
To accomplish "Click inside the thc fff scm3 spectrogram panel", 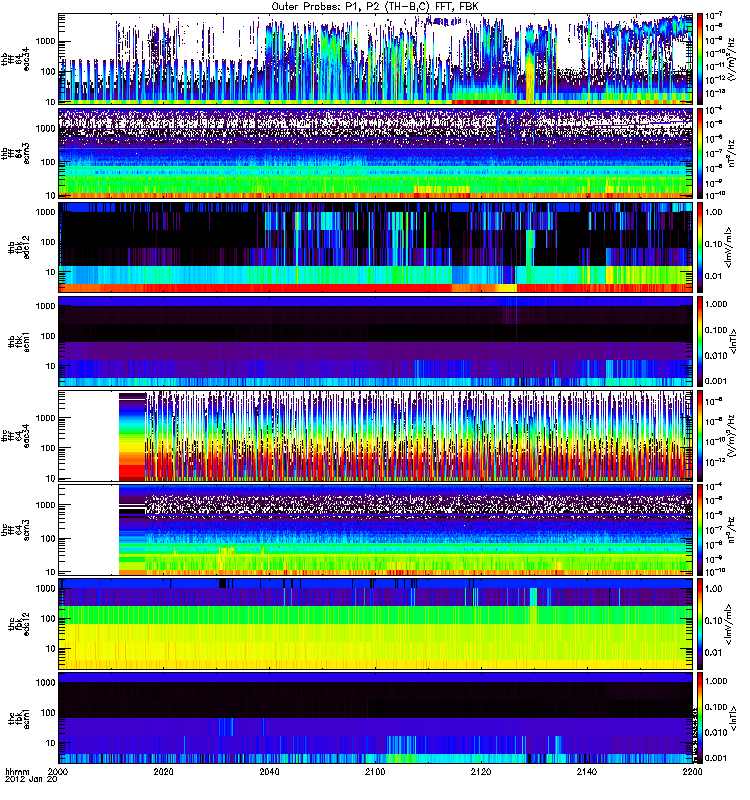I will click(x=376, y=530).
